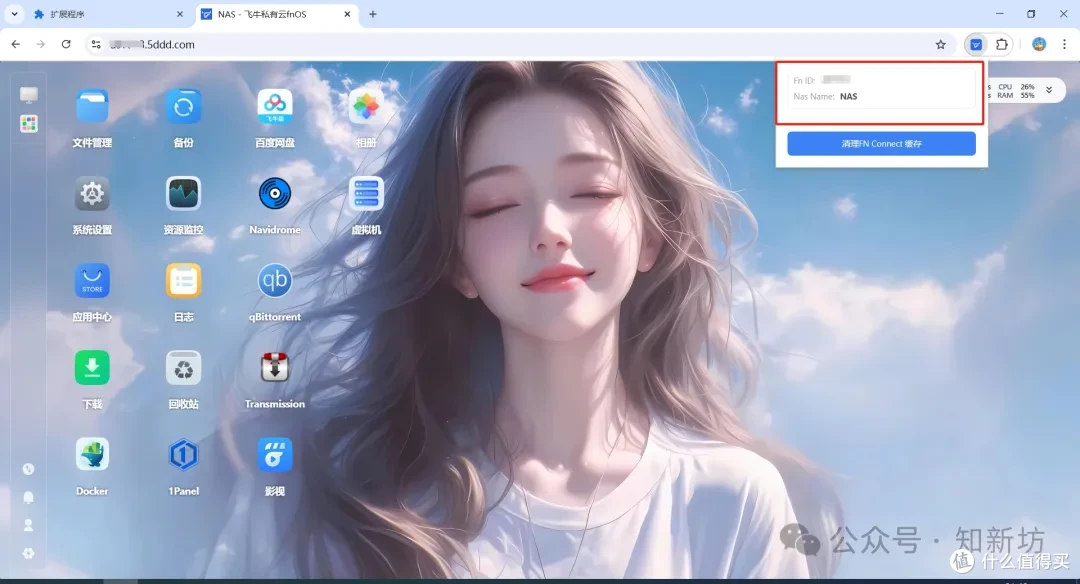Click the Nas Name NAS text
The height and width of the screenshot is (584, 1080).
pos(825,96)
